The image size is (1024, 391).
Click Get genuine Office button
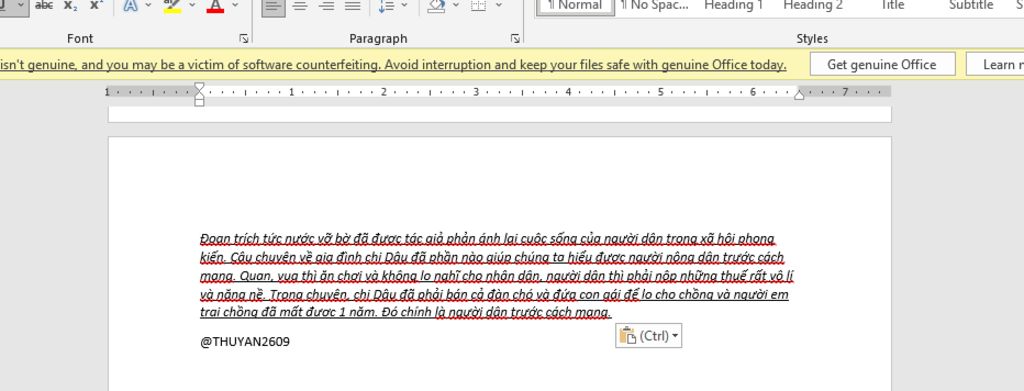pos(882,65)
